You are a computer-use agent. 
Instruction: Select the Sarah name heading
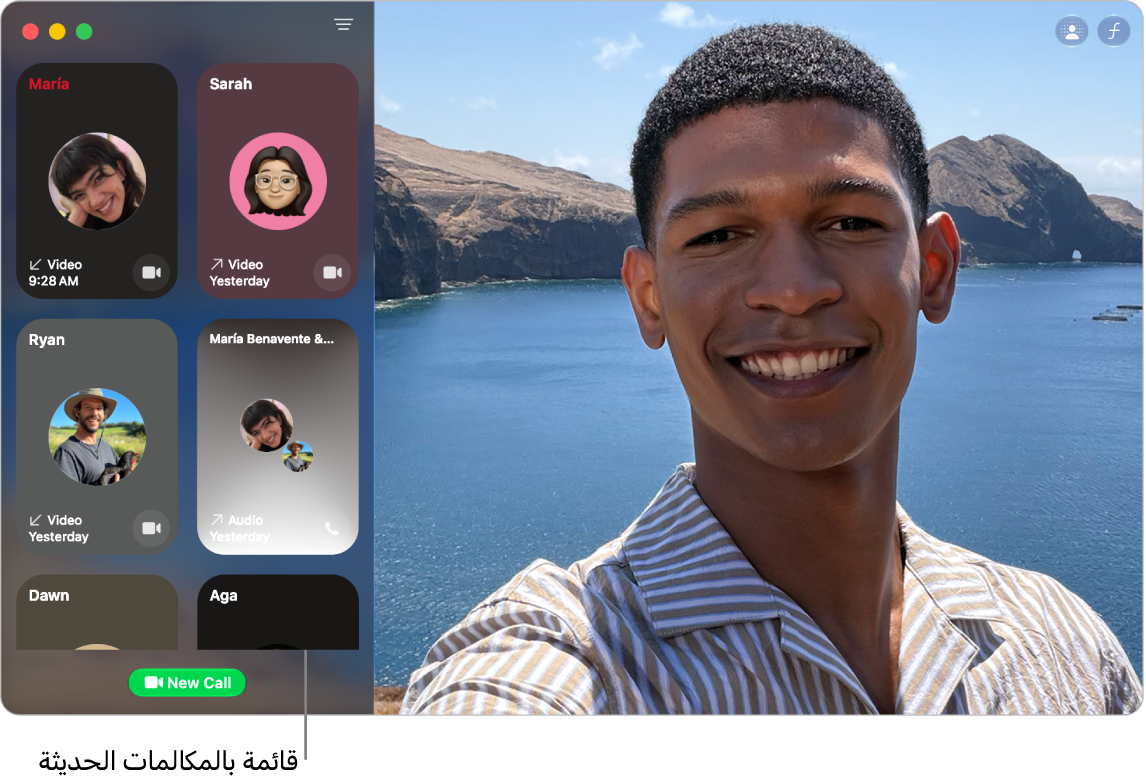coord(231,84)
